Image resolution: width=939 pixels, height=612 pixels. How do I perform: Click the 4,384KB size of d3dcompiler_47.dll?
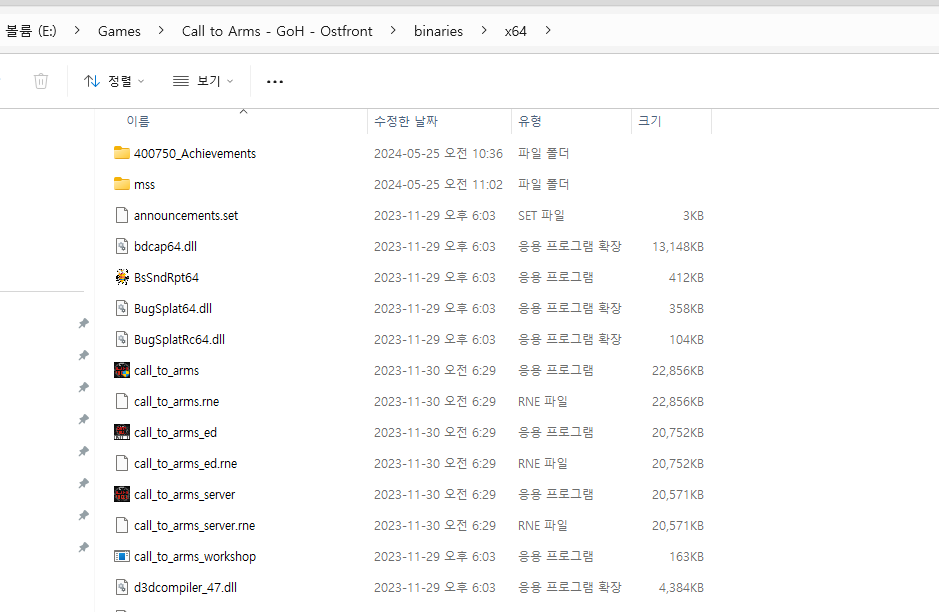pyautogui.click(x=681, y=588)
